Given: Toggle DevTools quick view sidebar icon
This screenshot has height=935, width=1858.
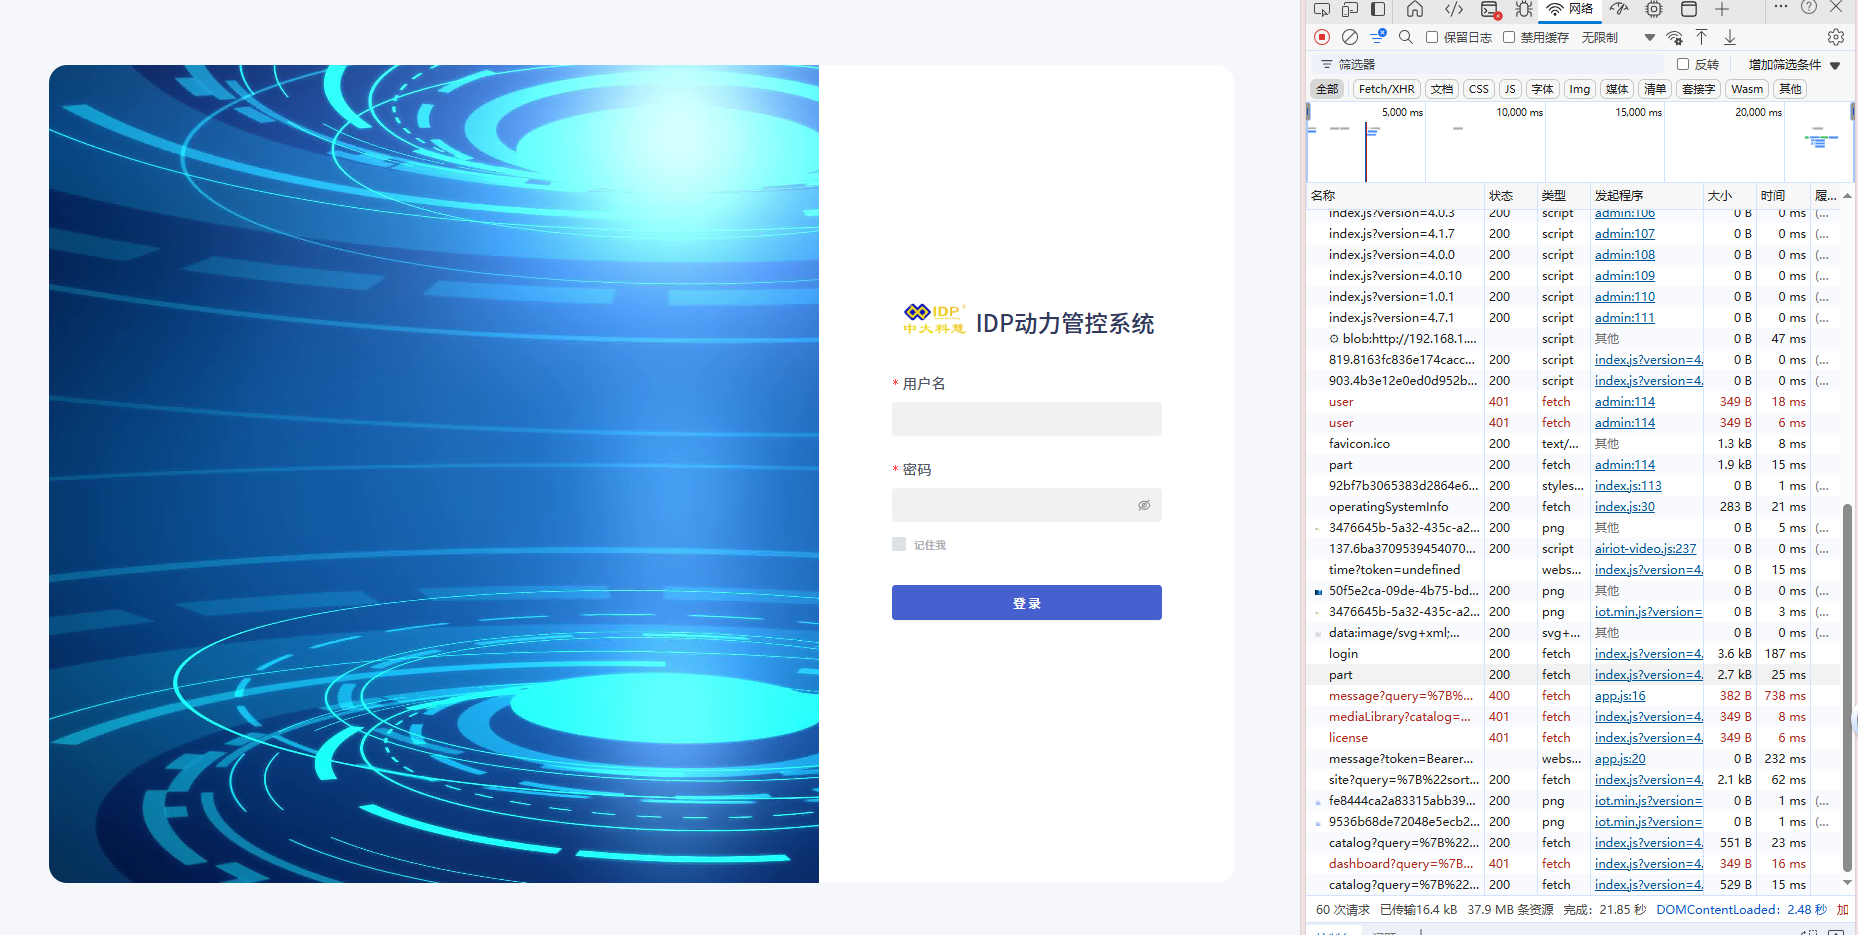Looking at the screenshot, I should (1378, 9).
